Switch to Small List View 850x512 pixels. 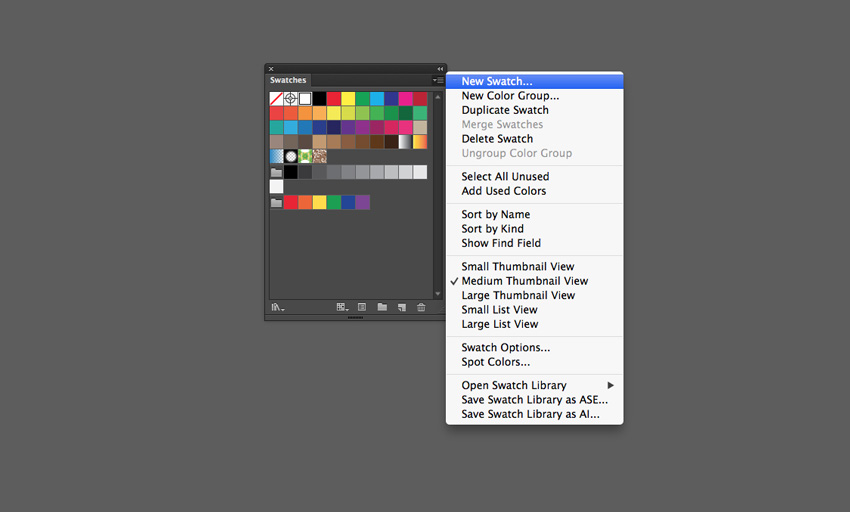pos(535,310)
